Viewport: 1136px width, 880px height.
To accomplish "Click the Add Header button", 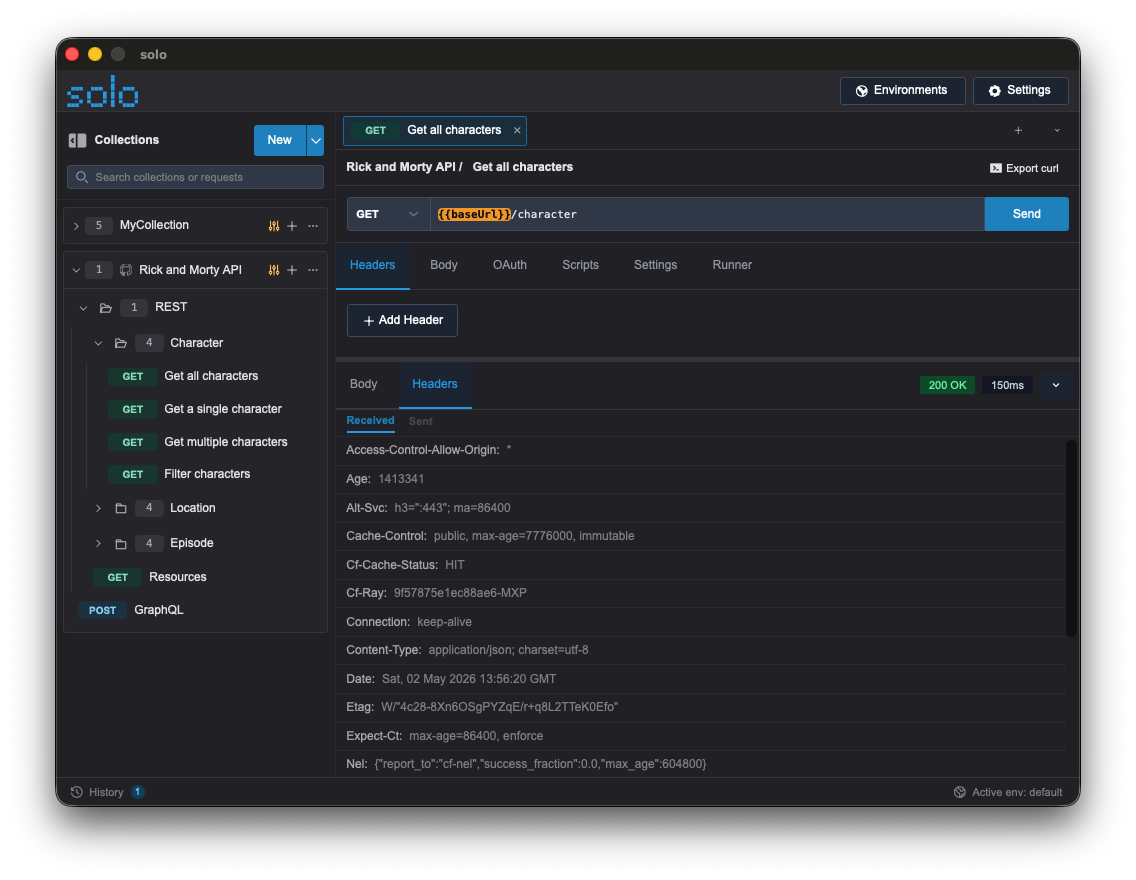I will coord(402,320).
